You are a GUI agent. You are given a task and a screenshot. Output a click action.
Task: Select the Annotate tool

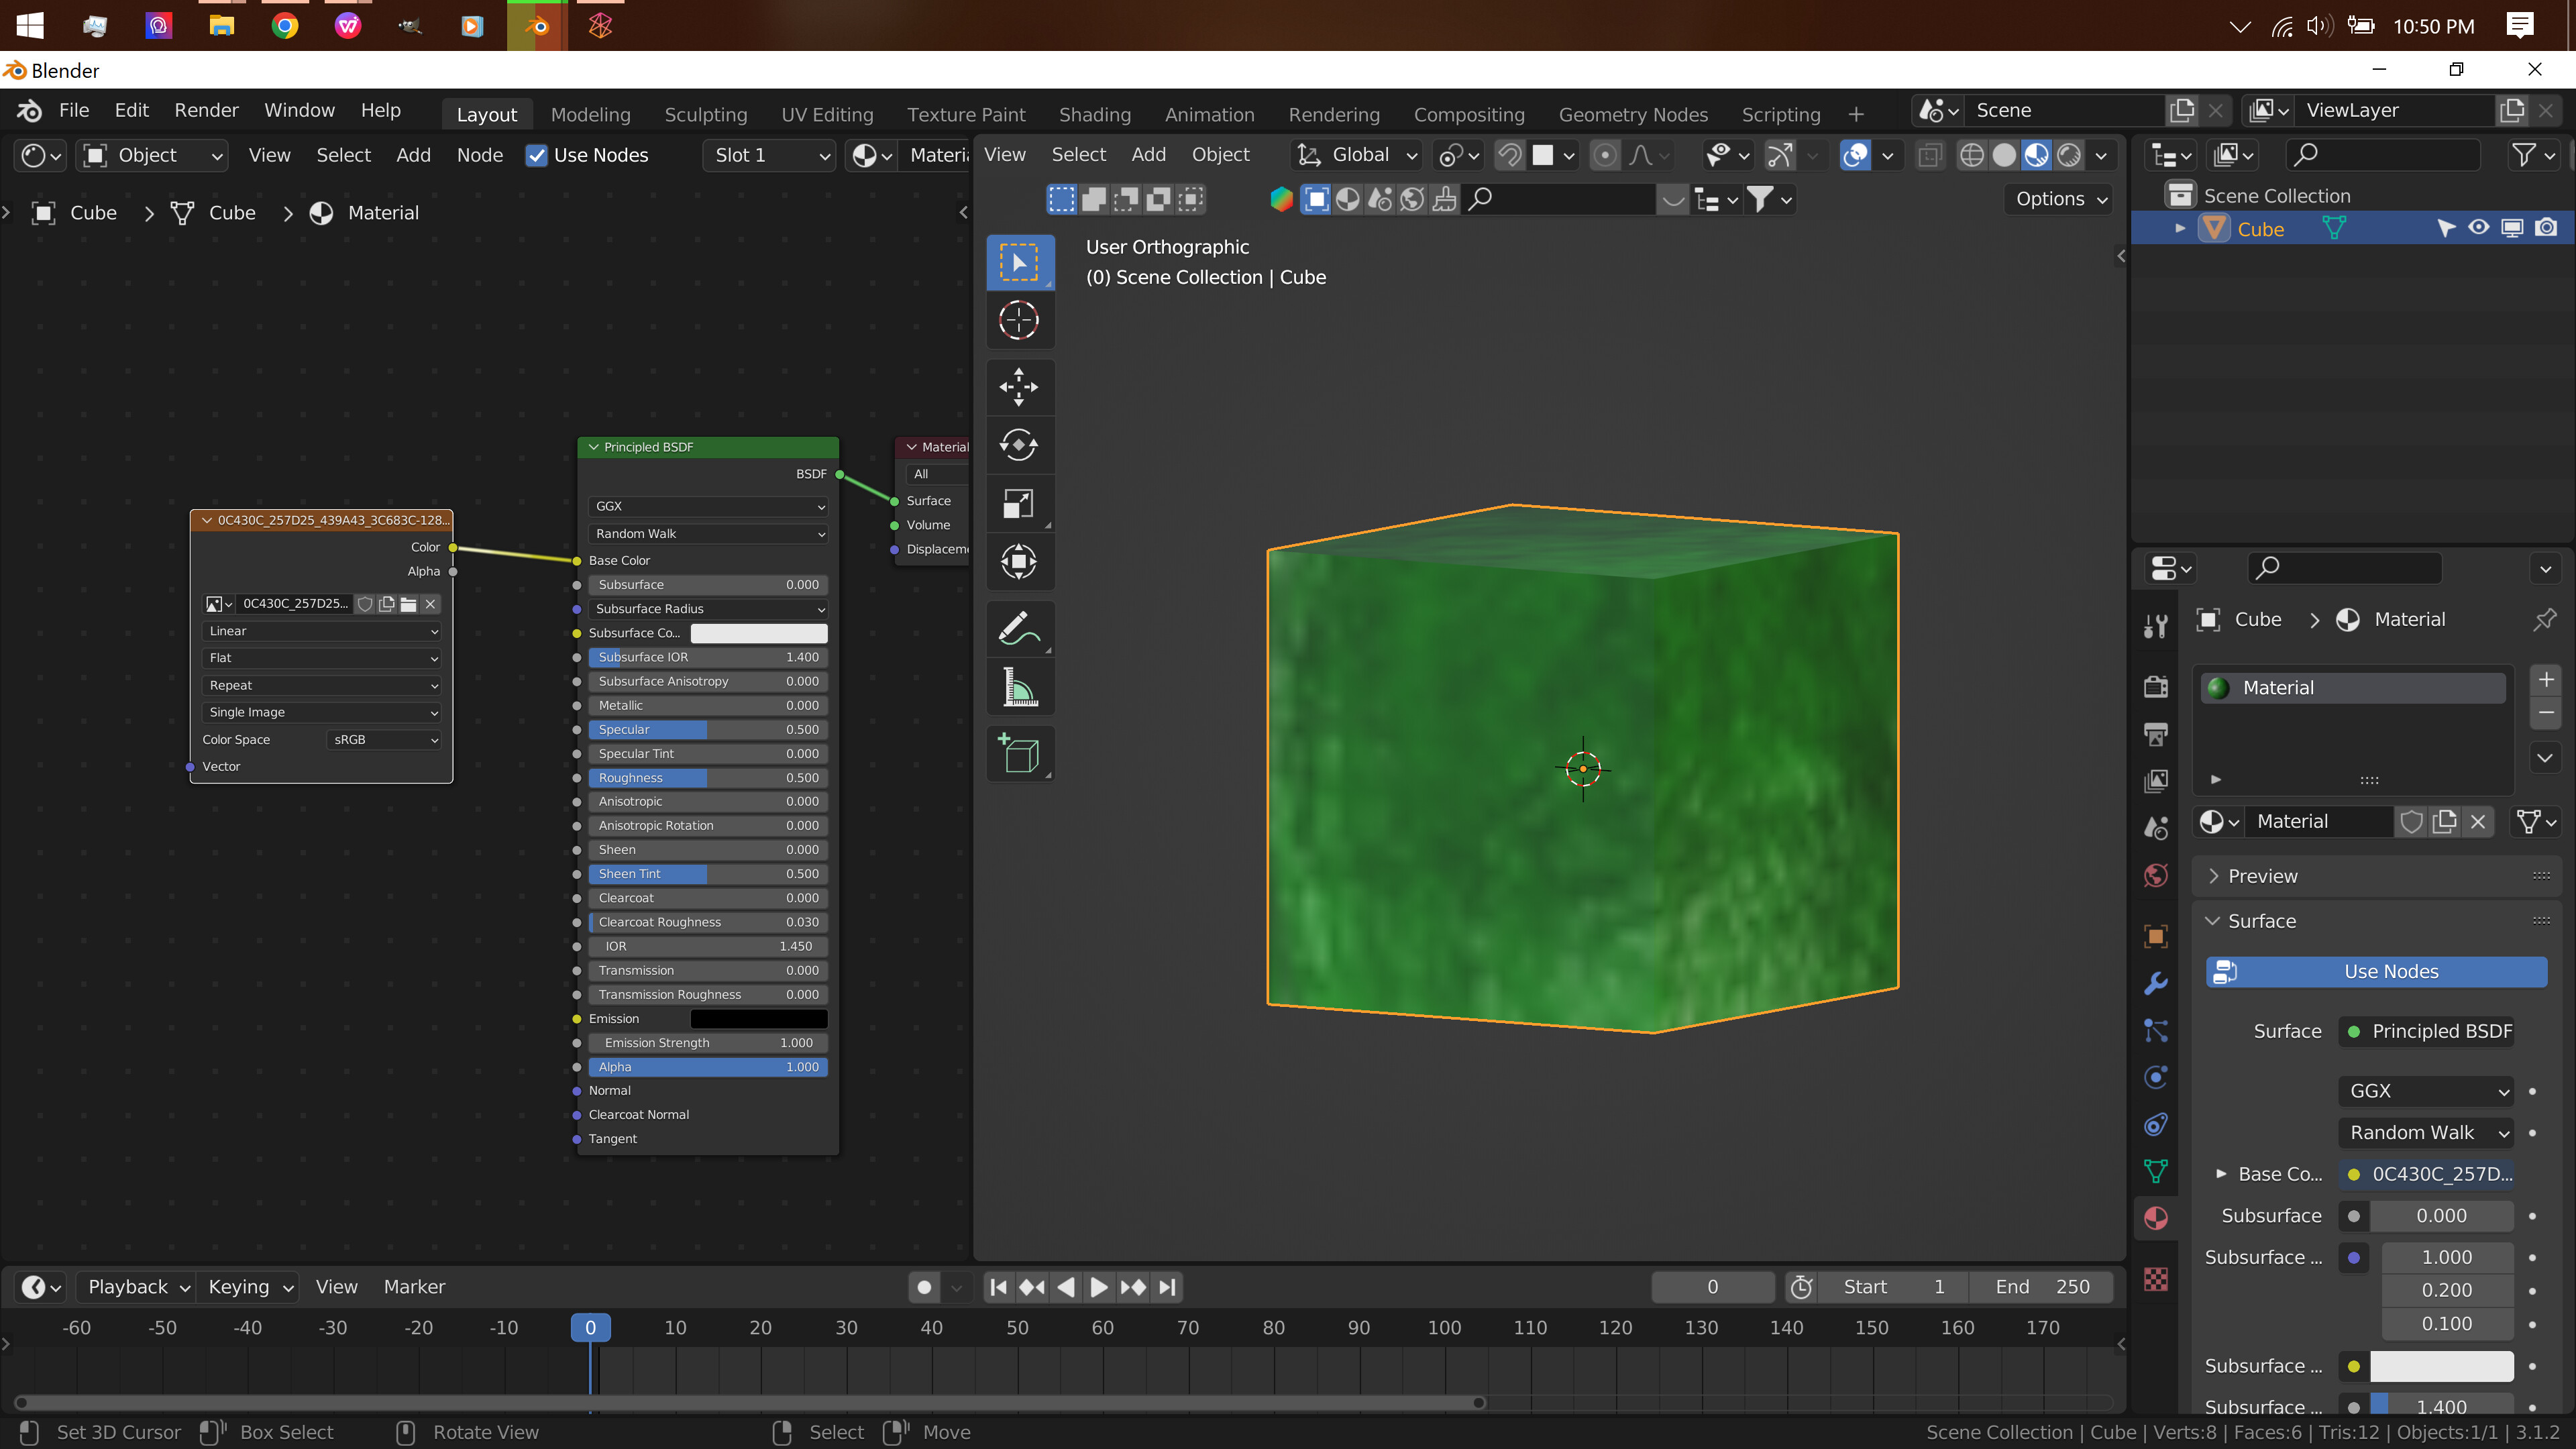pos(1019,628)
